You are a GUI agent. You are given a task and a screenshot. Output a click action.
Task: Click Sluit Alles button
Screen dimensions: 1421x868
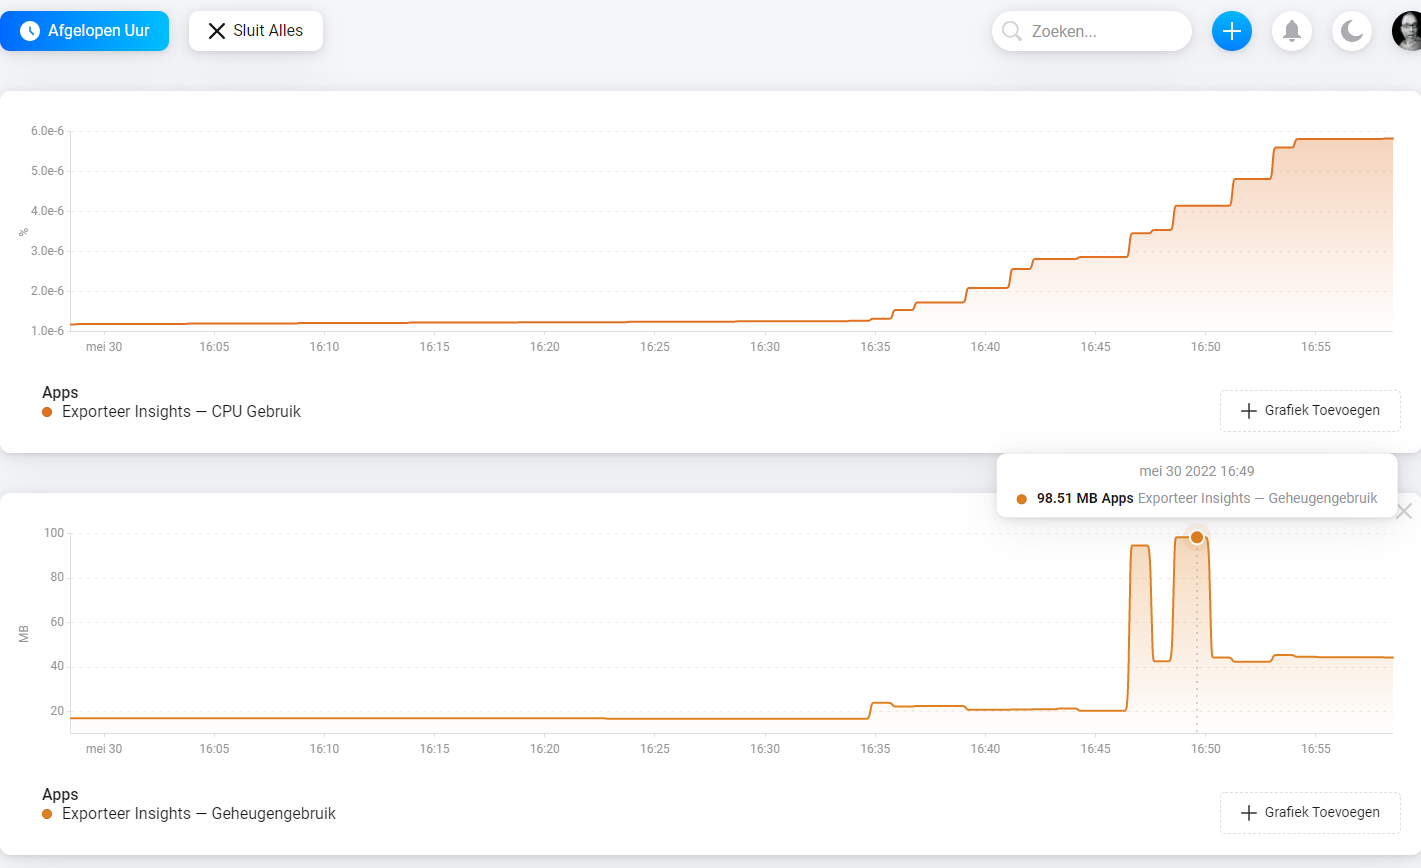pos(256,31)
